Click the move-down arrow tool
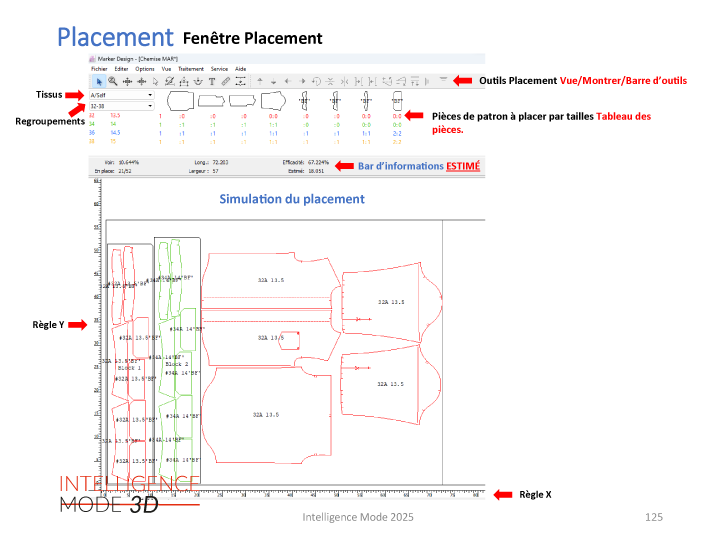The image size is (720, 540). [274, 80]
